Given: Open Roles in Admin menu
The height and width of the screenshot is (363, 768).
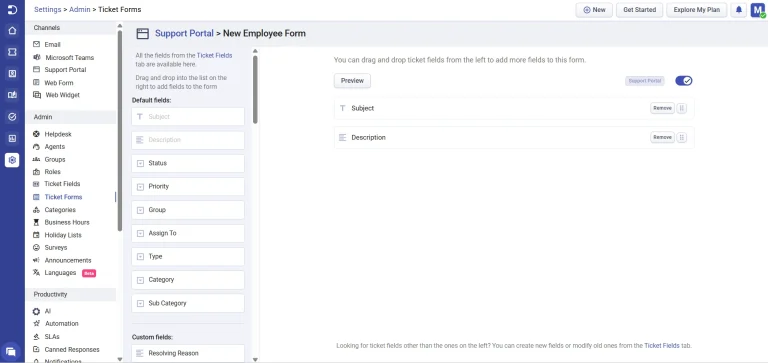Looking at the screenshot, I should coord(52,171).
